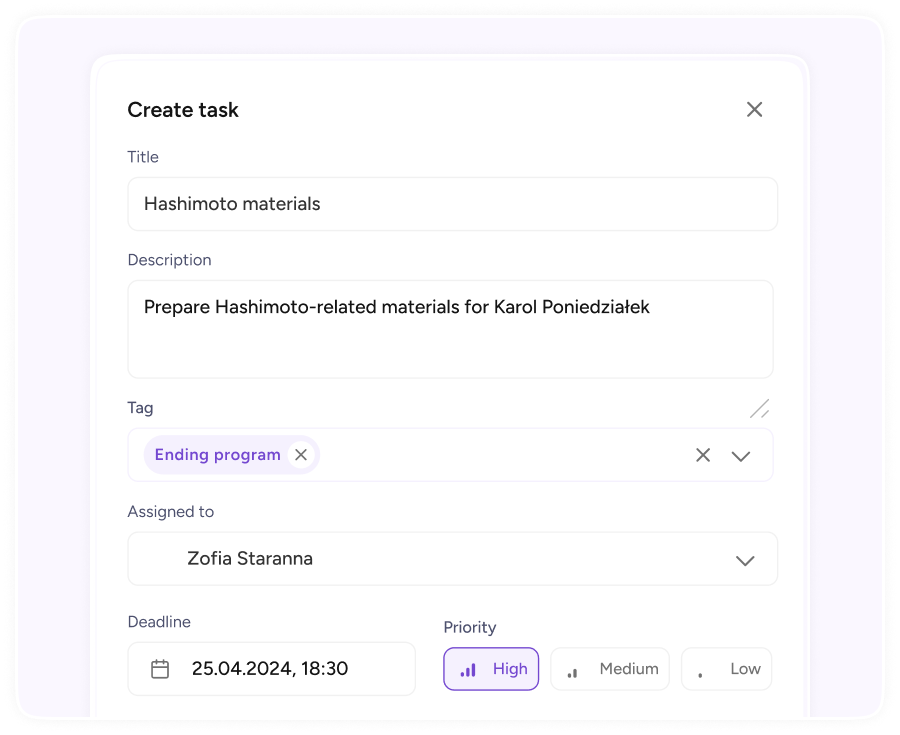Click the Ending program tag label

click(218, 455)
